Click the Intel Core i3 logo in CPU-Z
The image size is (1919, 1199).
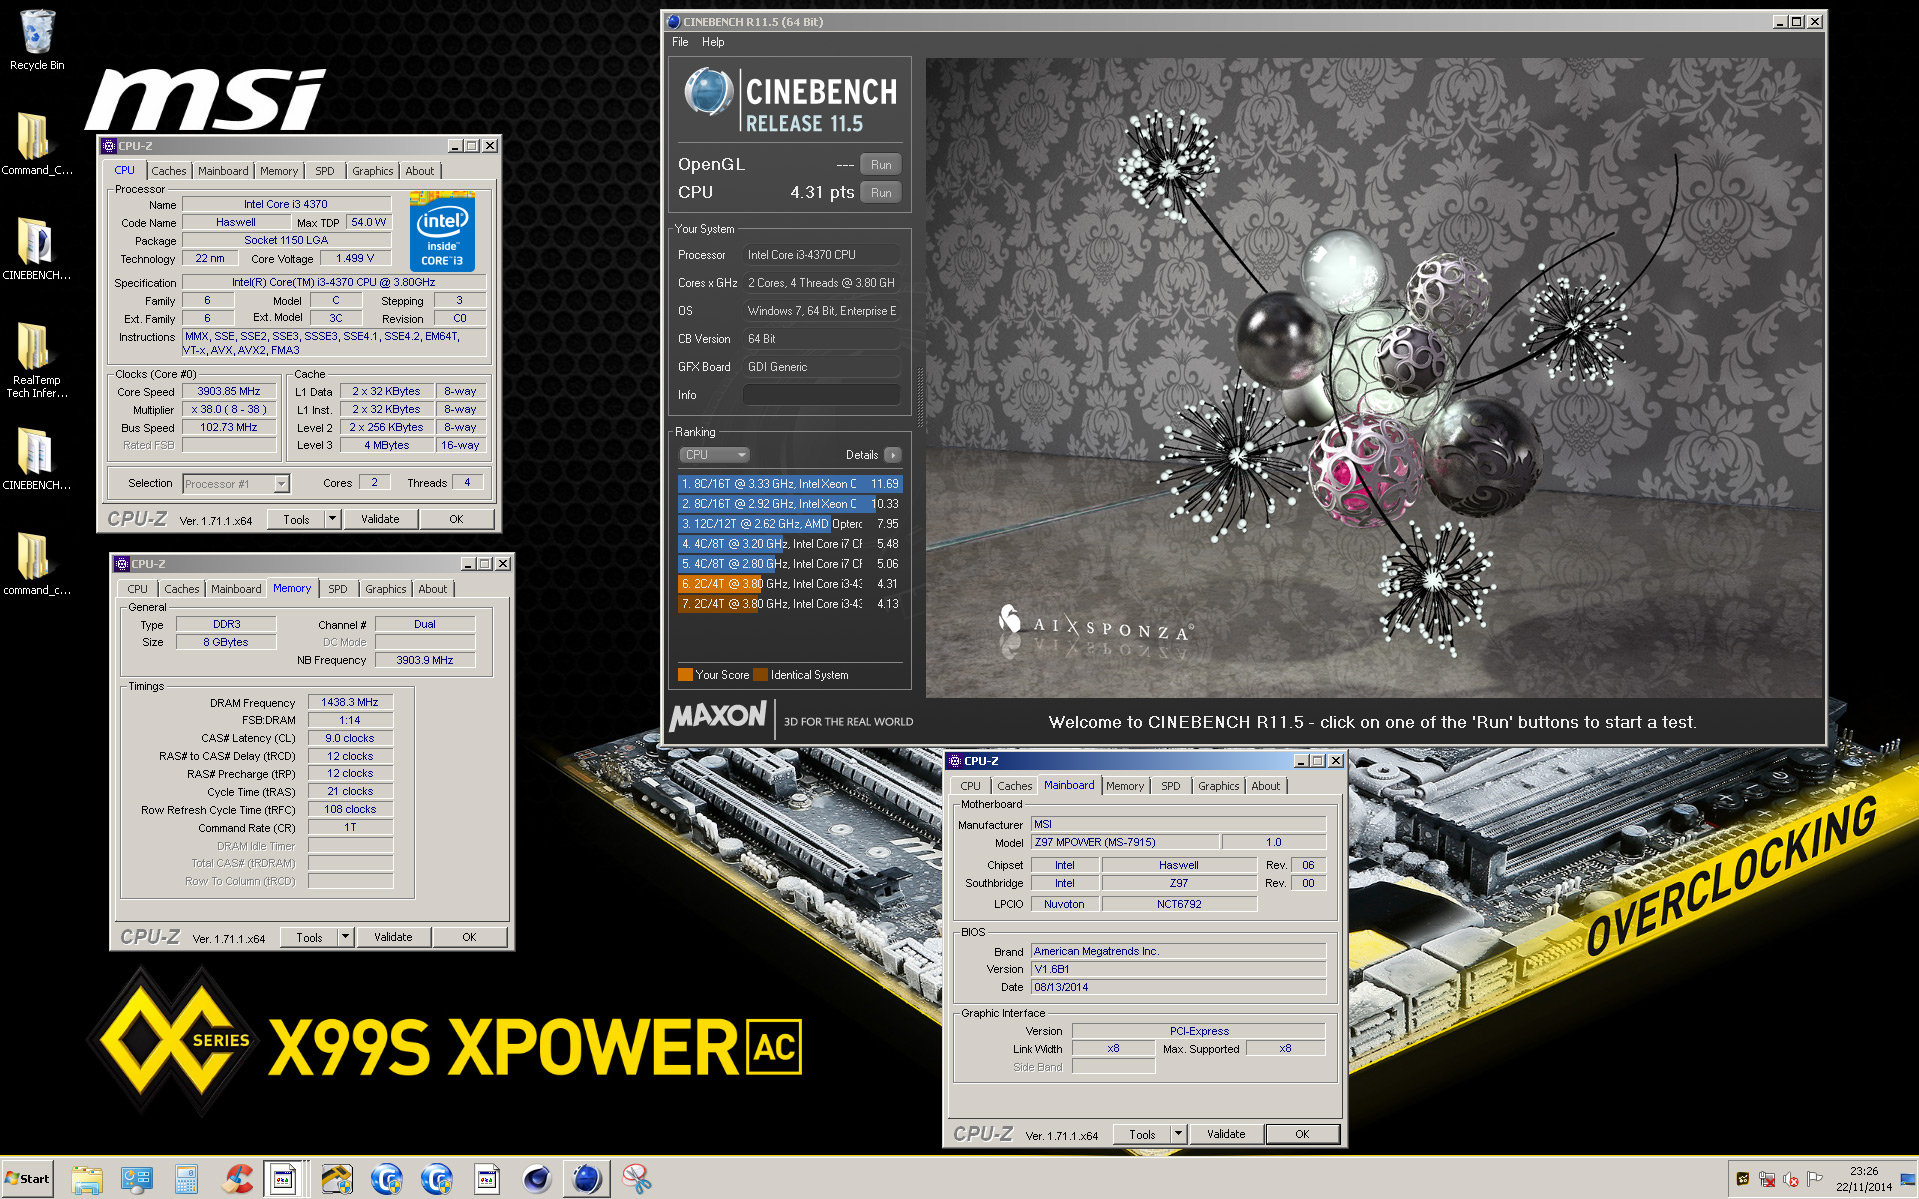click(442, 232)
